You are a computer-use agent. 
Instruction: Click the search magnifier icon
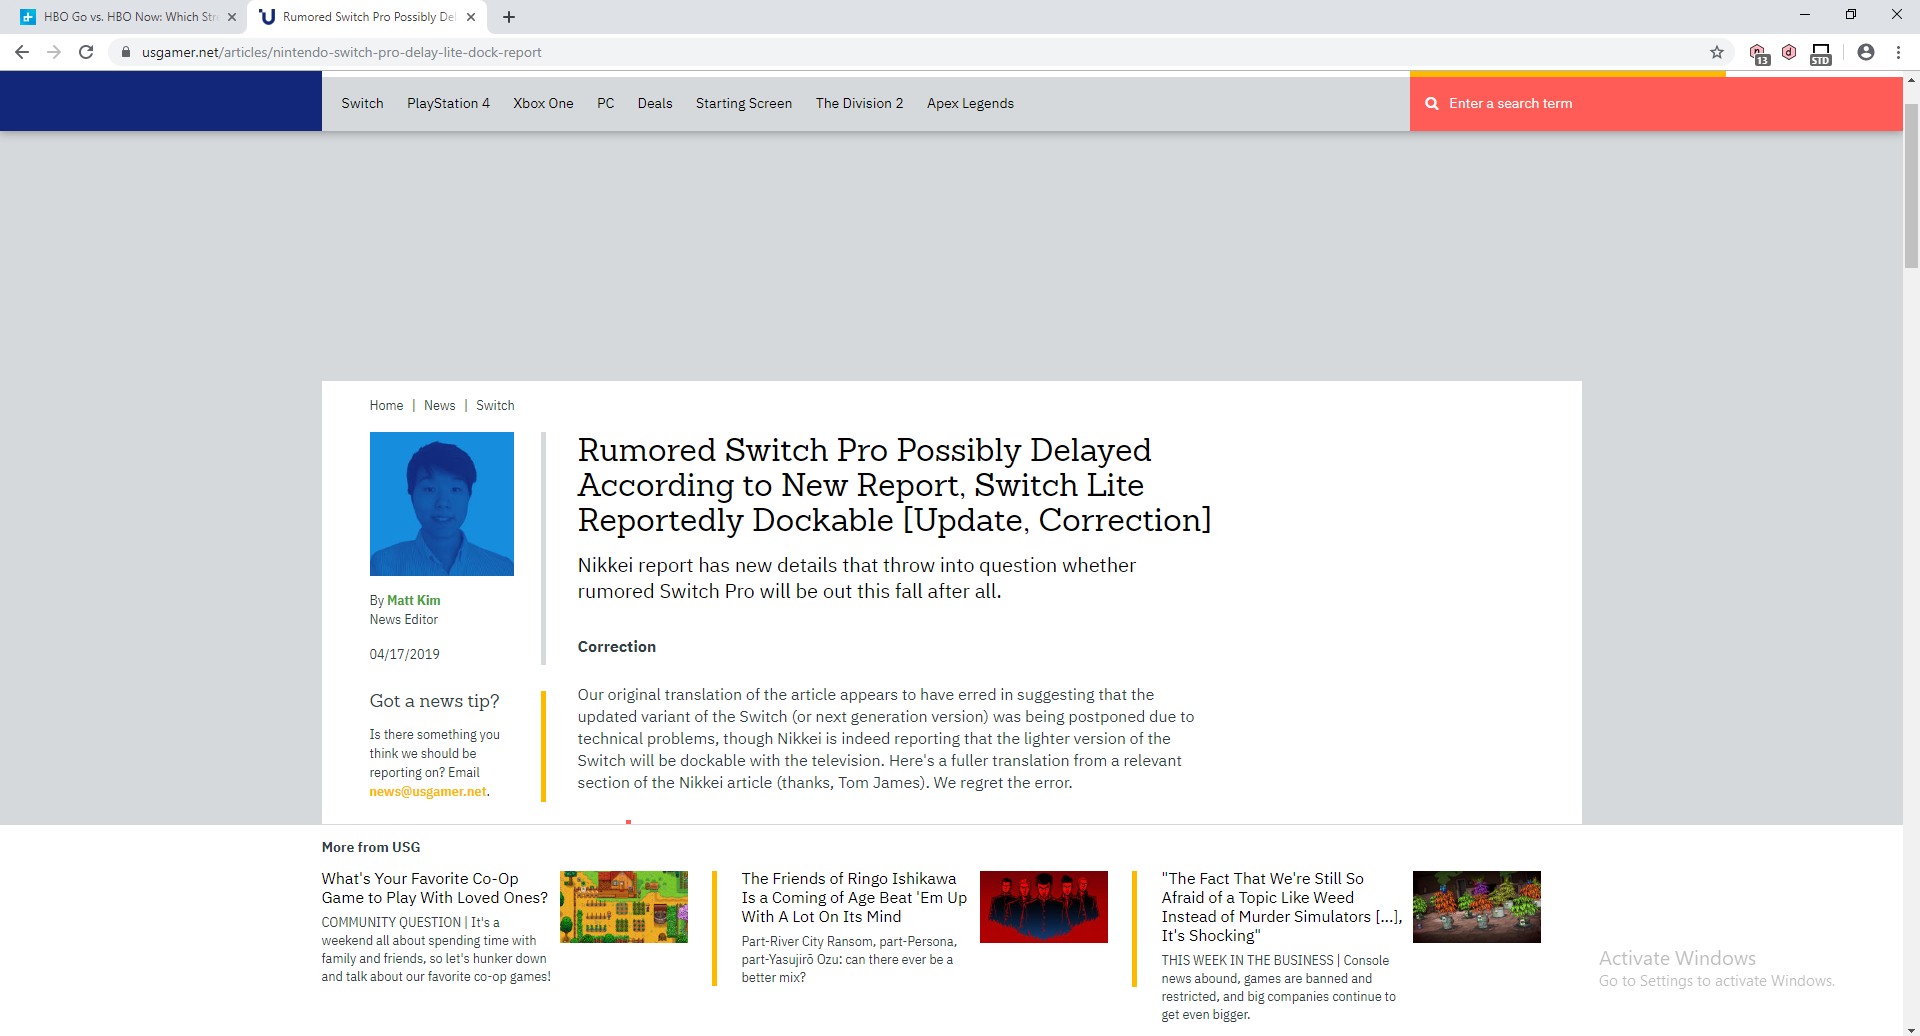(1432, 103)
